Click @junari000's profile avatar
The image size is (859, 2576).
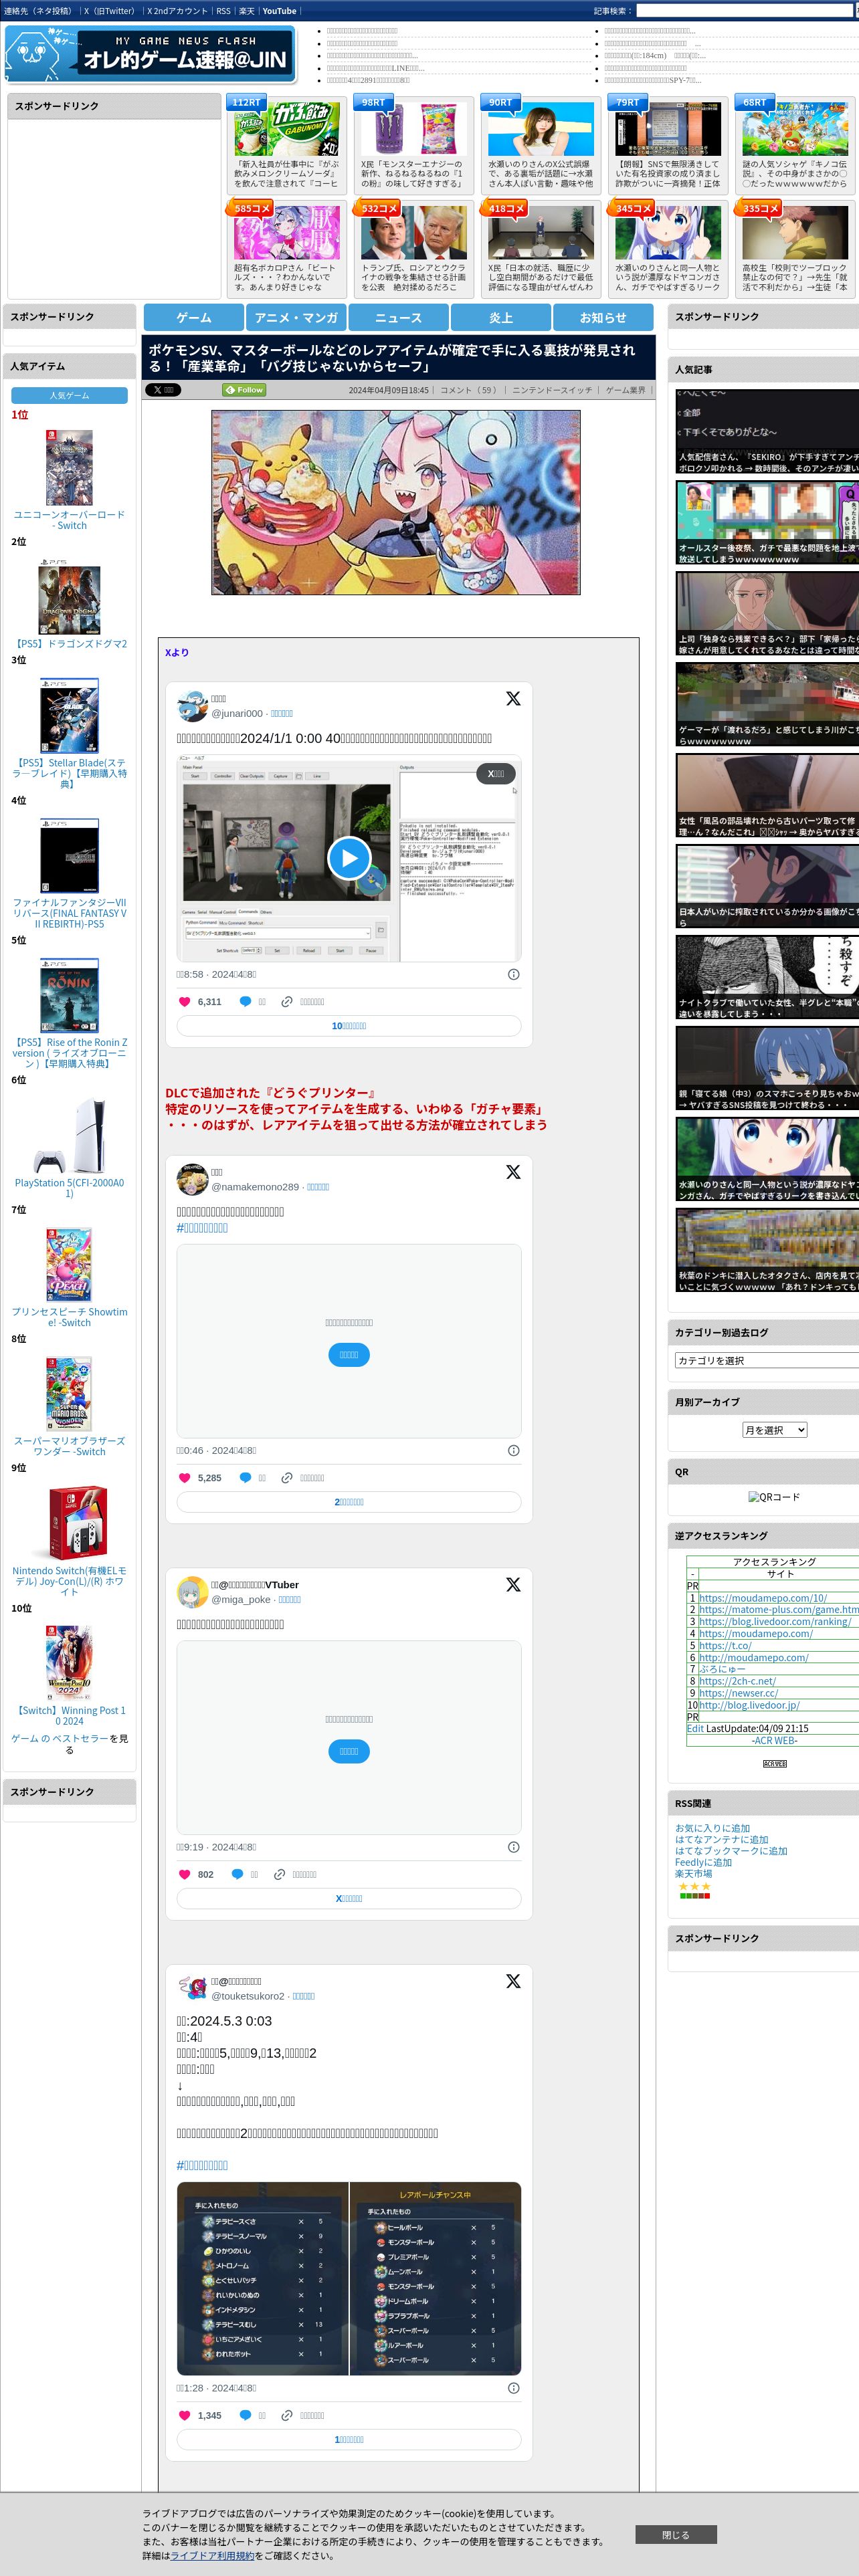pyautogui.click(x=192, y=705)
